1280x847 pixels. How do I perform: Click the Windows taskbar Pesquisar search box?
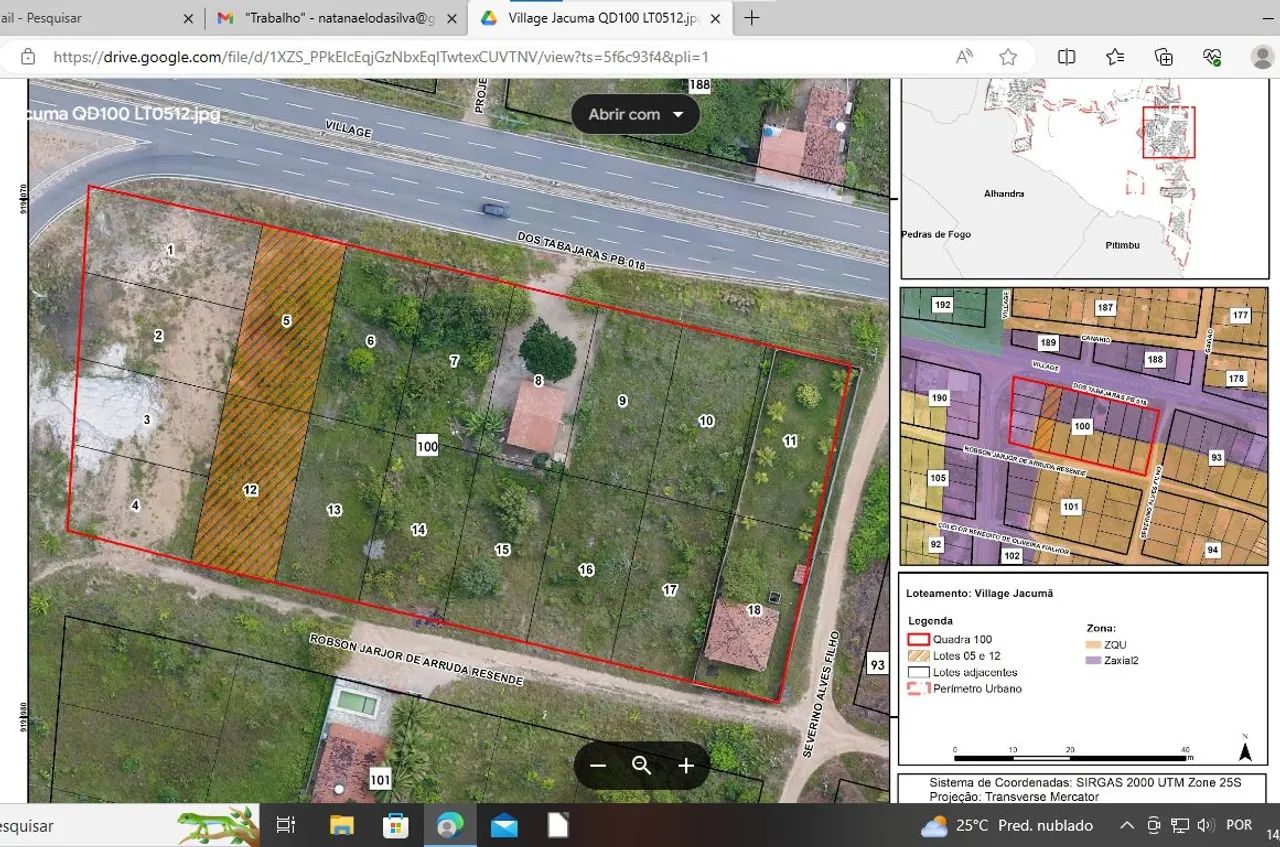point(130,826)
